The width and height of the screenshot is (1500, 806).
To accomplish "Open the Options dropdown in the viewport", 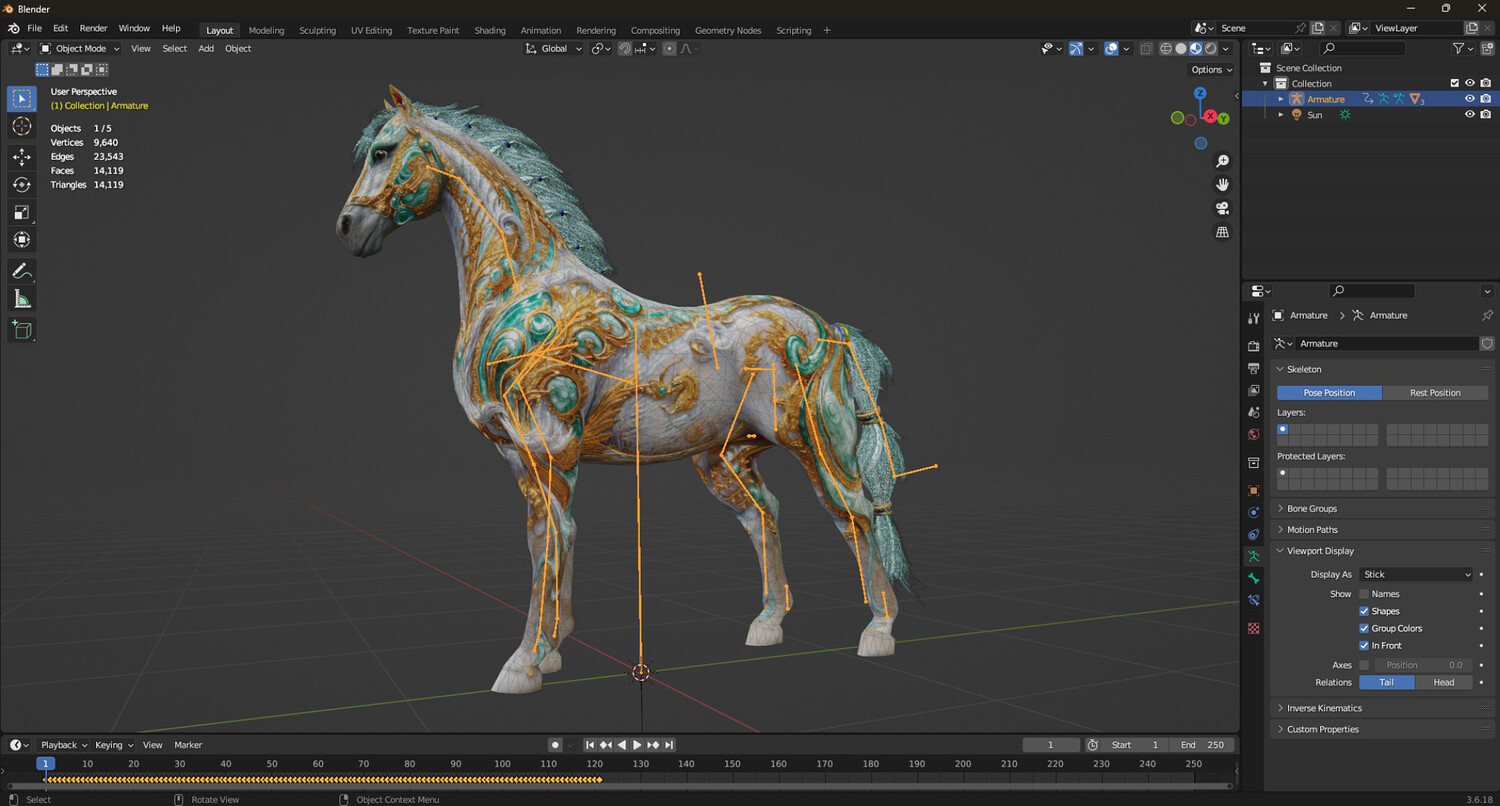I will 1211,70.
